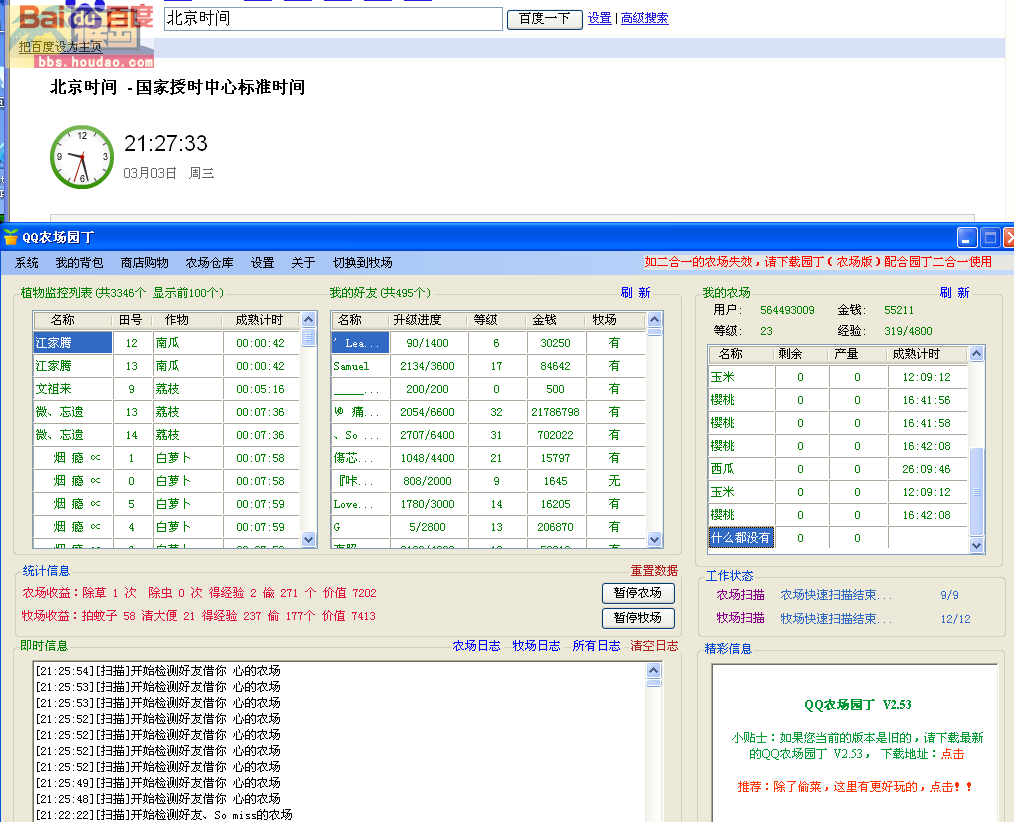Select 西瓜 row in 我的农场
The width and height of the screenshot is (1014, 822).
(838, 469)
